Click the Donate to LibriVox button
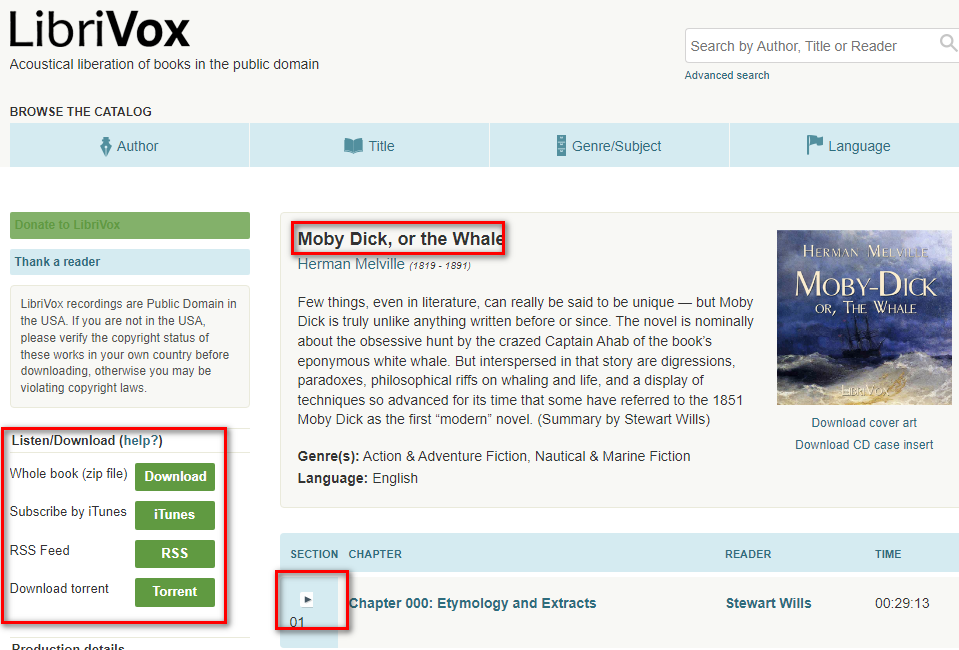This screenshot has width=959, height=650. click(x=130, y=225)
